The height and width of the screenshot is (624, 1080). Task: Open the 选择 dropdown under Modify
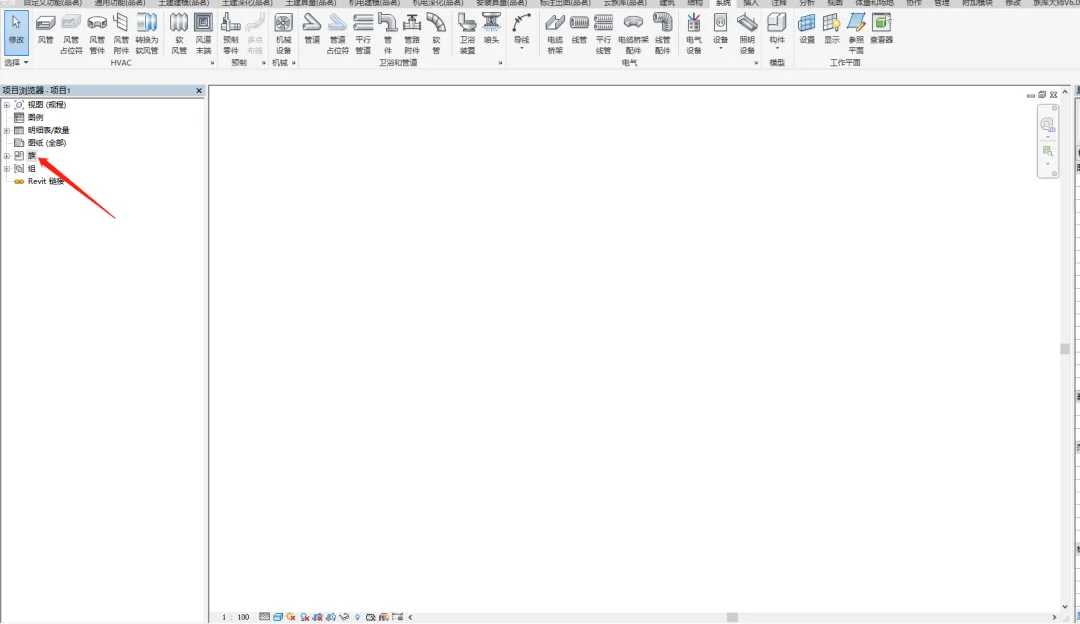[17, 63]
